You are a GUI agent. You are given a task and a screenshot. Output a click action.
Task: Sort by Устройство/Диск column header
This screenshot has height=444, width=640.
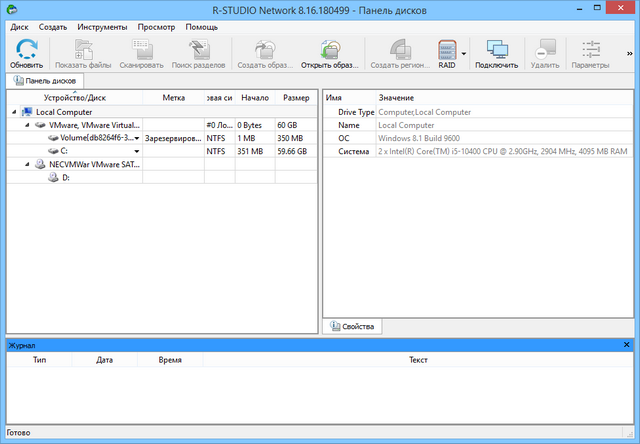75,98
